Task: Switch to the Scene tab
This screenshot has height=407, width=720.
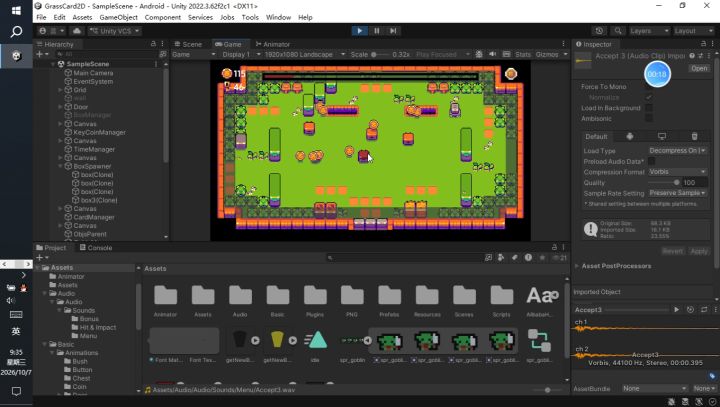Action: point(188,44)
